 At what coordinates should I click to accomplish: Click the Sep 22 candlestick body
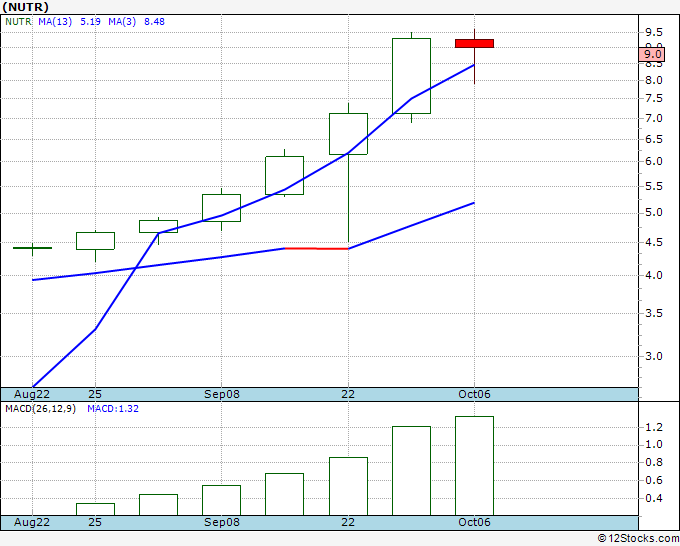pyautogui.click(x=348, y=134)
